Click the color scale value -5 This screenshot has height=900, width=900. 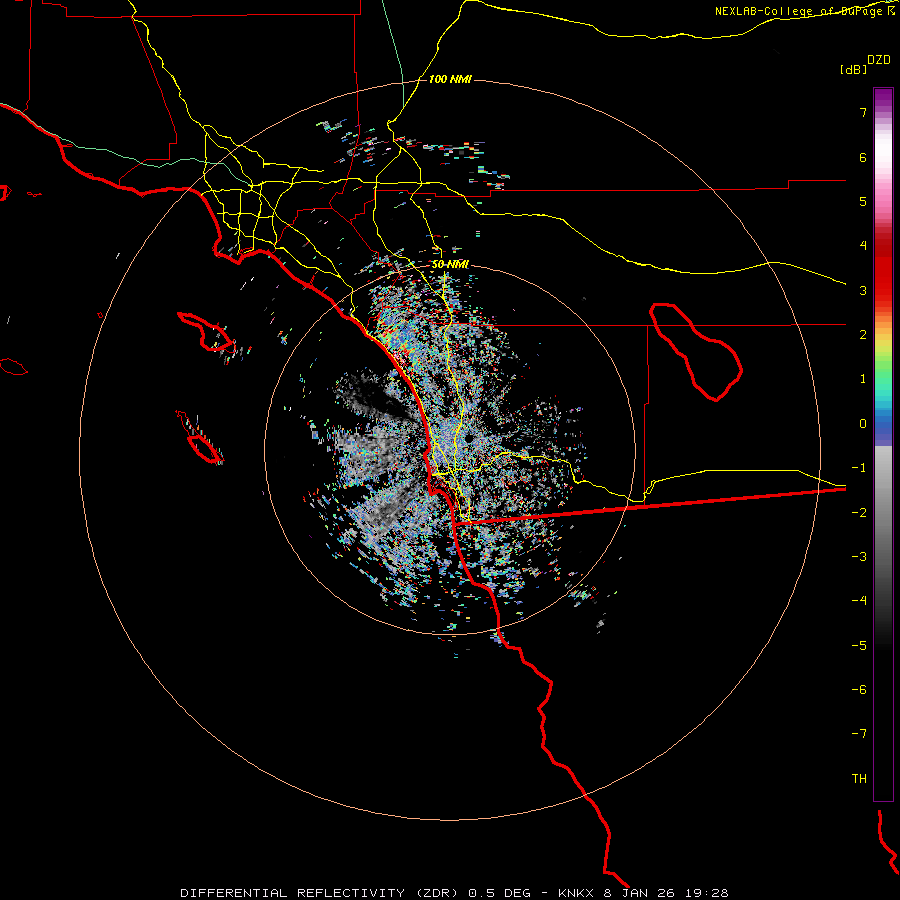click(x=859, y=646)
